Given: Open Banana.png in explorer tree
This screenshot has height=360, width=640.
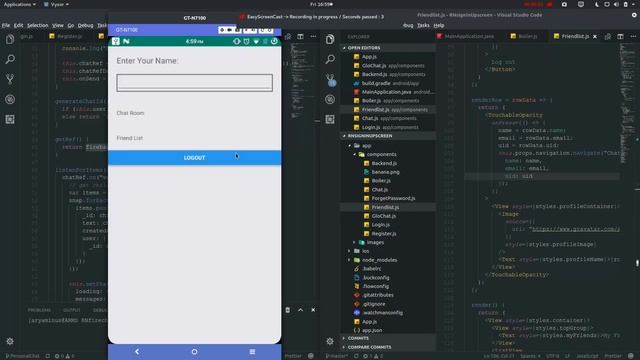Looking at the screenshot, I should point(385,172).
